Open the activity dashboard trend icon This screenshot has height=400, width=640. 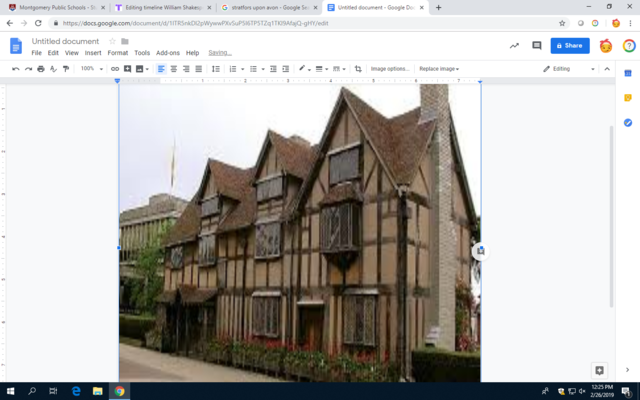(514, 46)
